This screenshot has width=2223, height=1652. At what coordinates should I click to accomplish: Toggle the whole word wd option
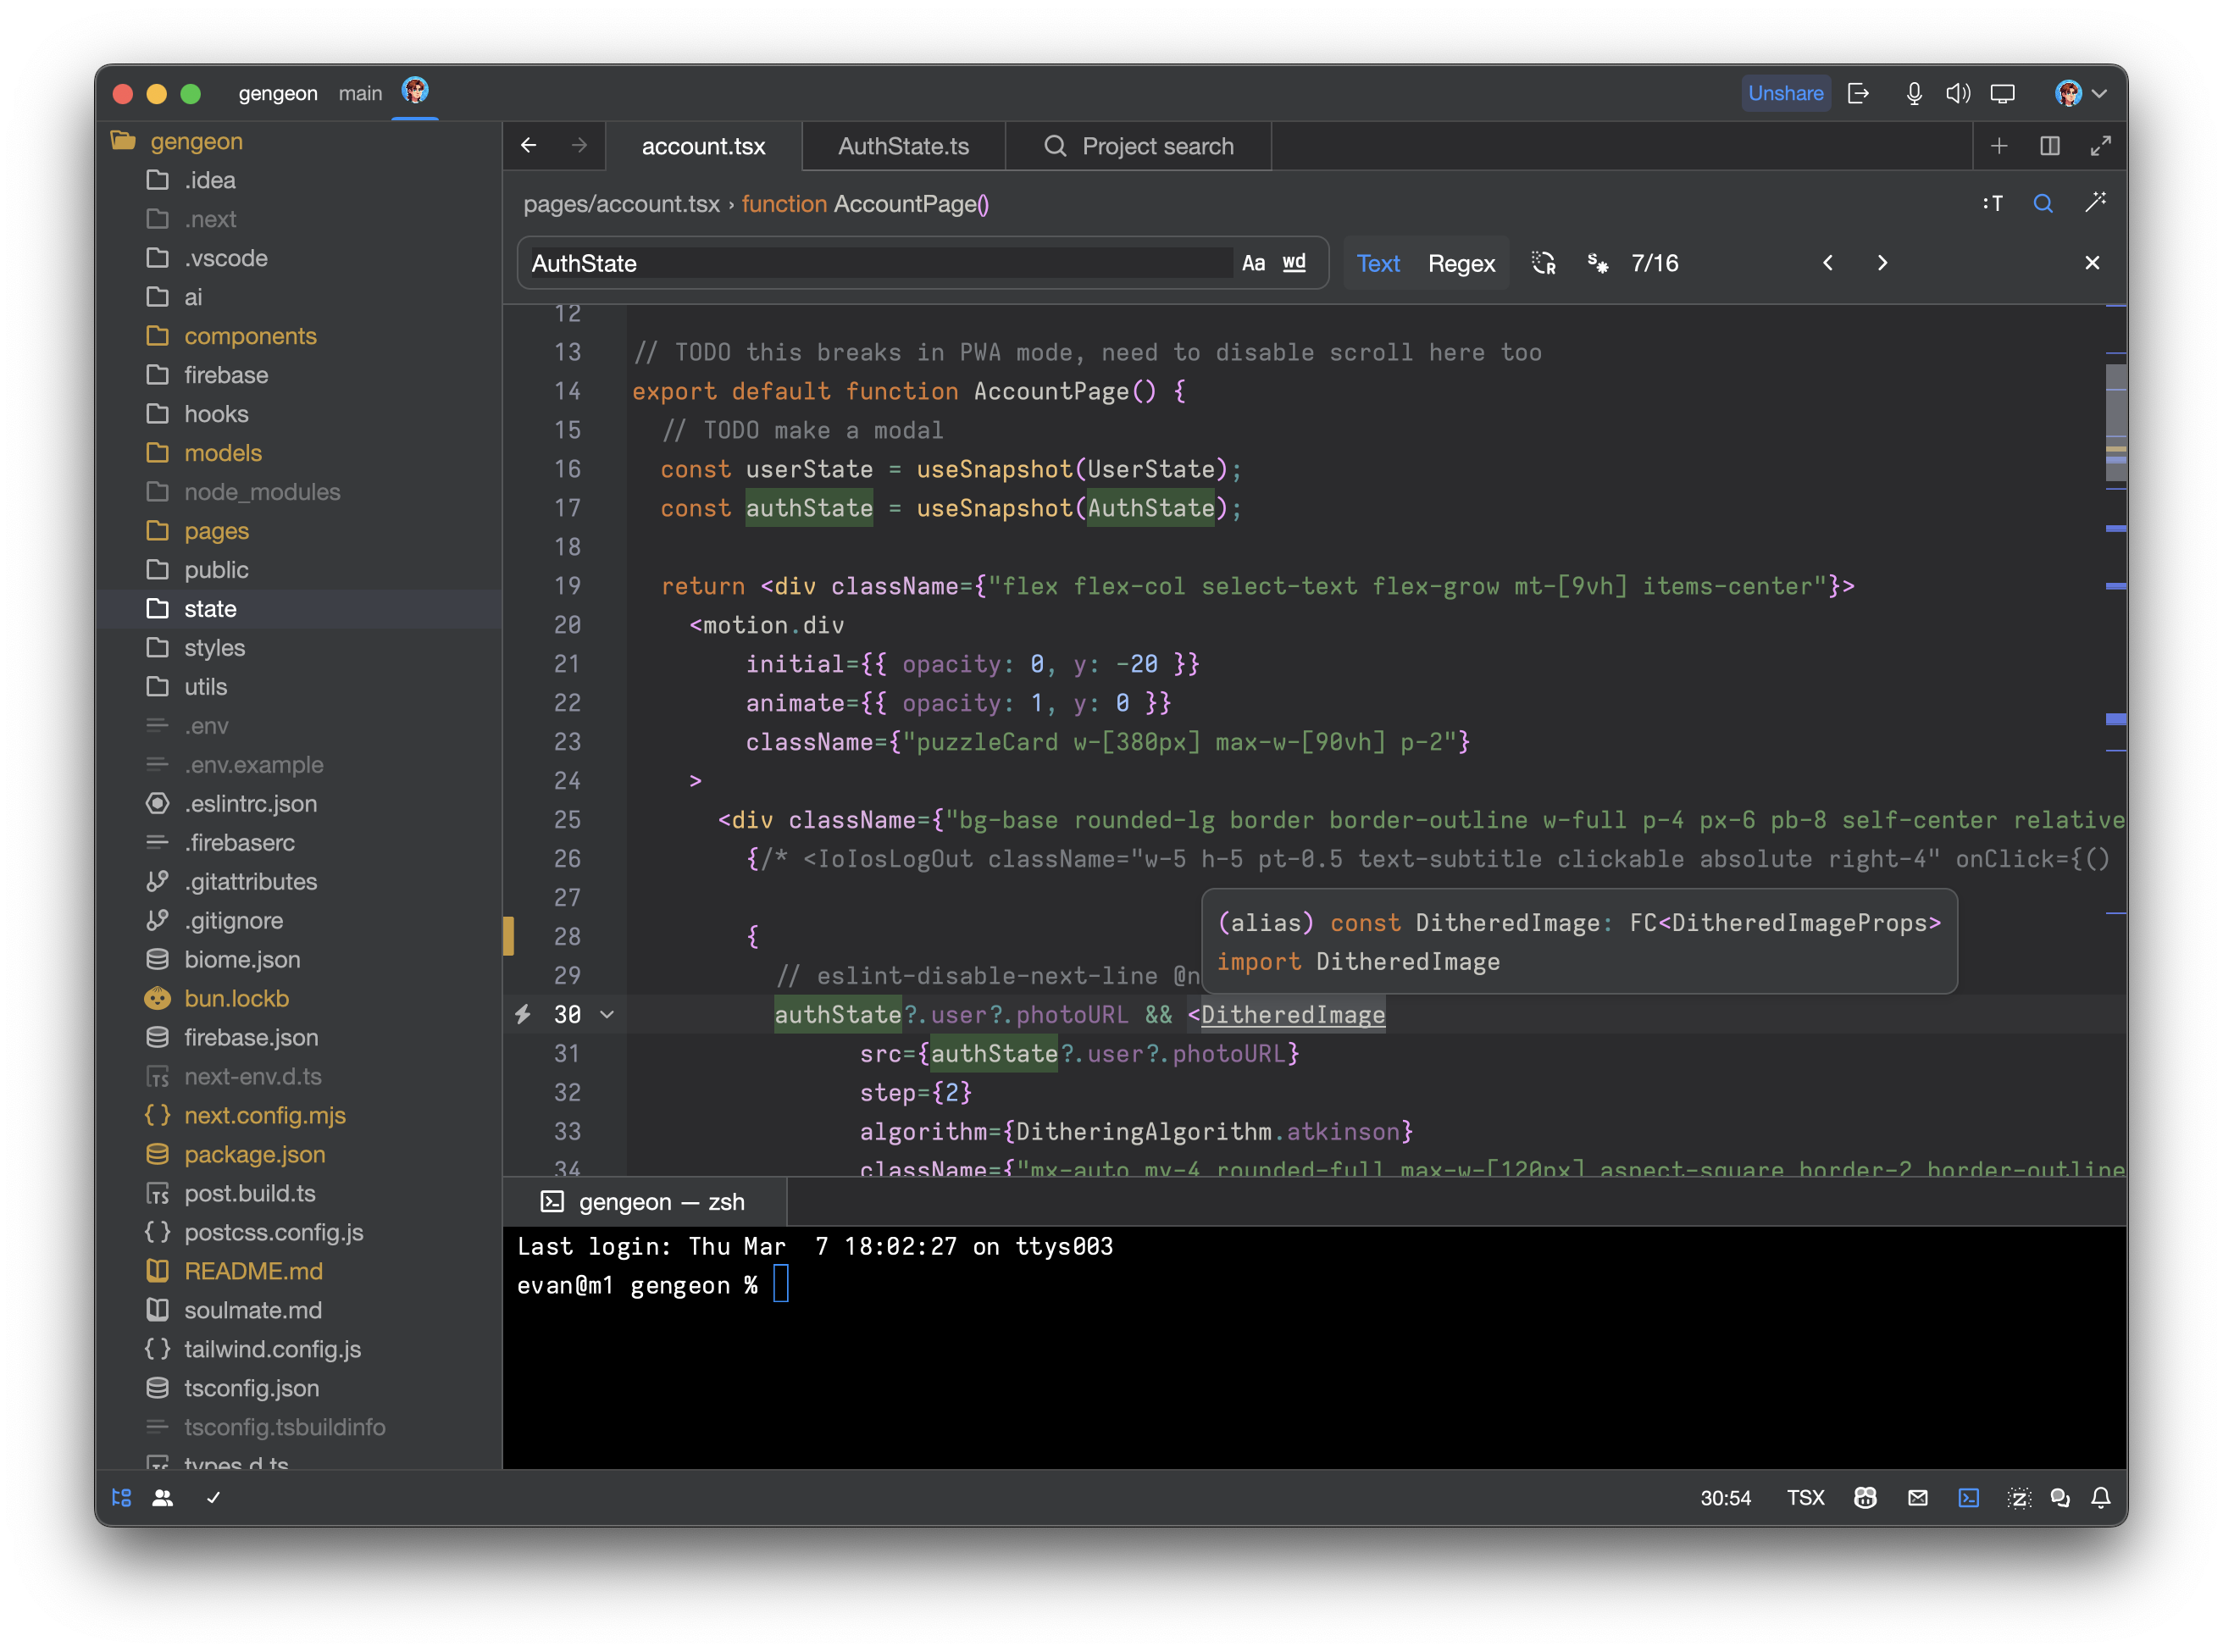[x=1294, y=263]
